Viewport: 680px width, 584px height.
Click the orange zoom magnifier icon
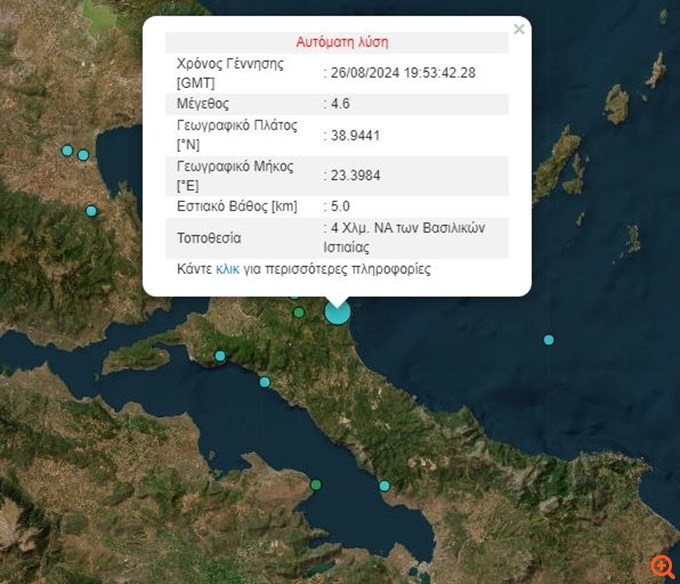coord(661,566)
